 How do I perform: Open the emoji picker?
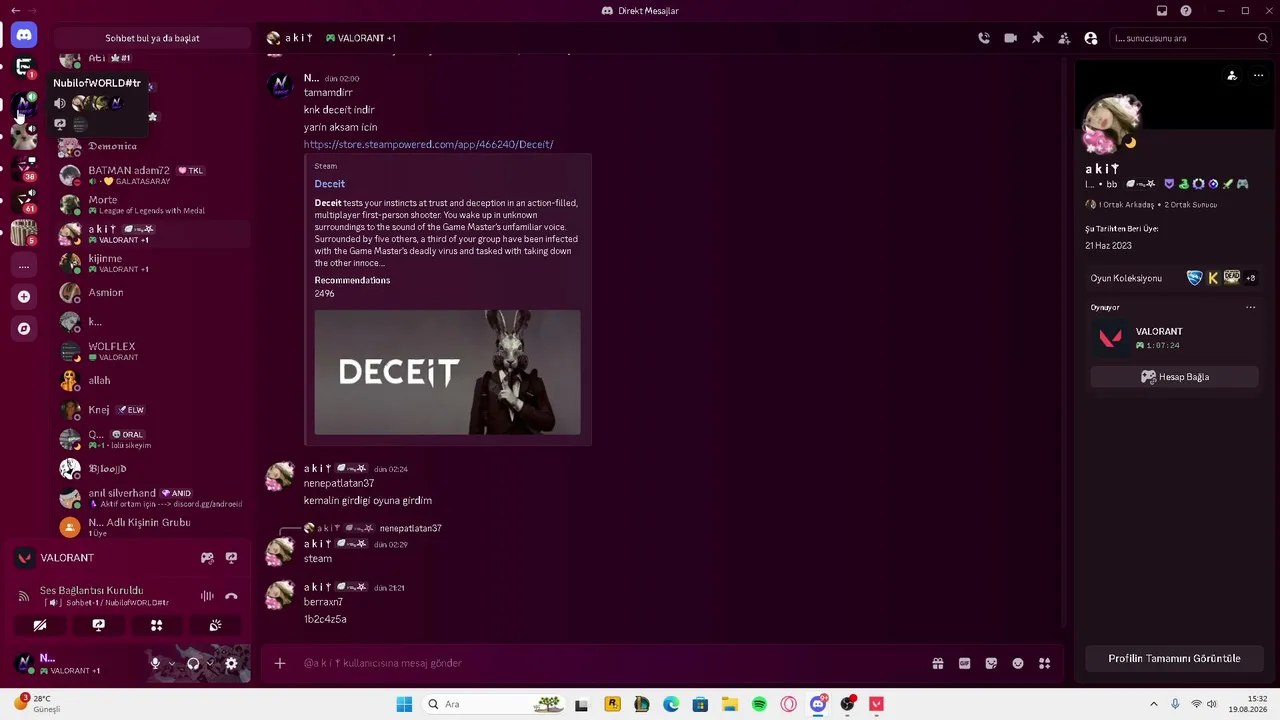pyautogui.click(x=1018, y=663)
